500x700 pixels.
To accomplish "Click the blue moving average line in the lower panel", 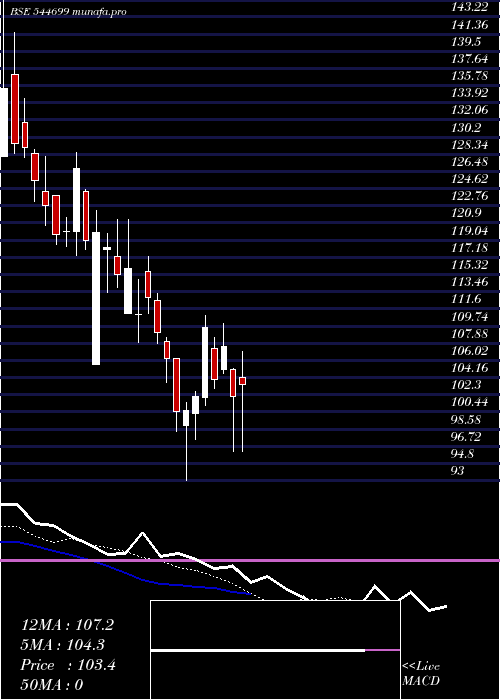I will point(125,571).
